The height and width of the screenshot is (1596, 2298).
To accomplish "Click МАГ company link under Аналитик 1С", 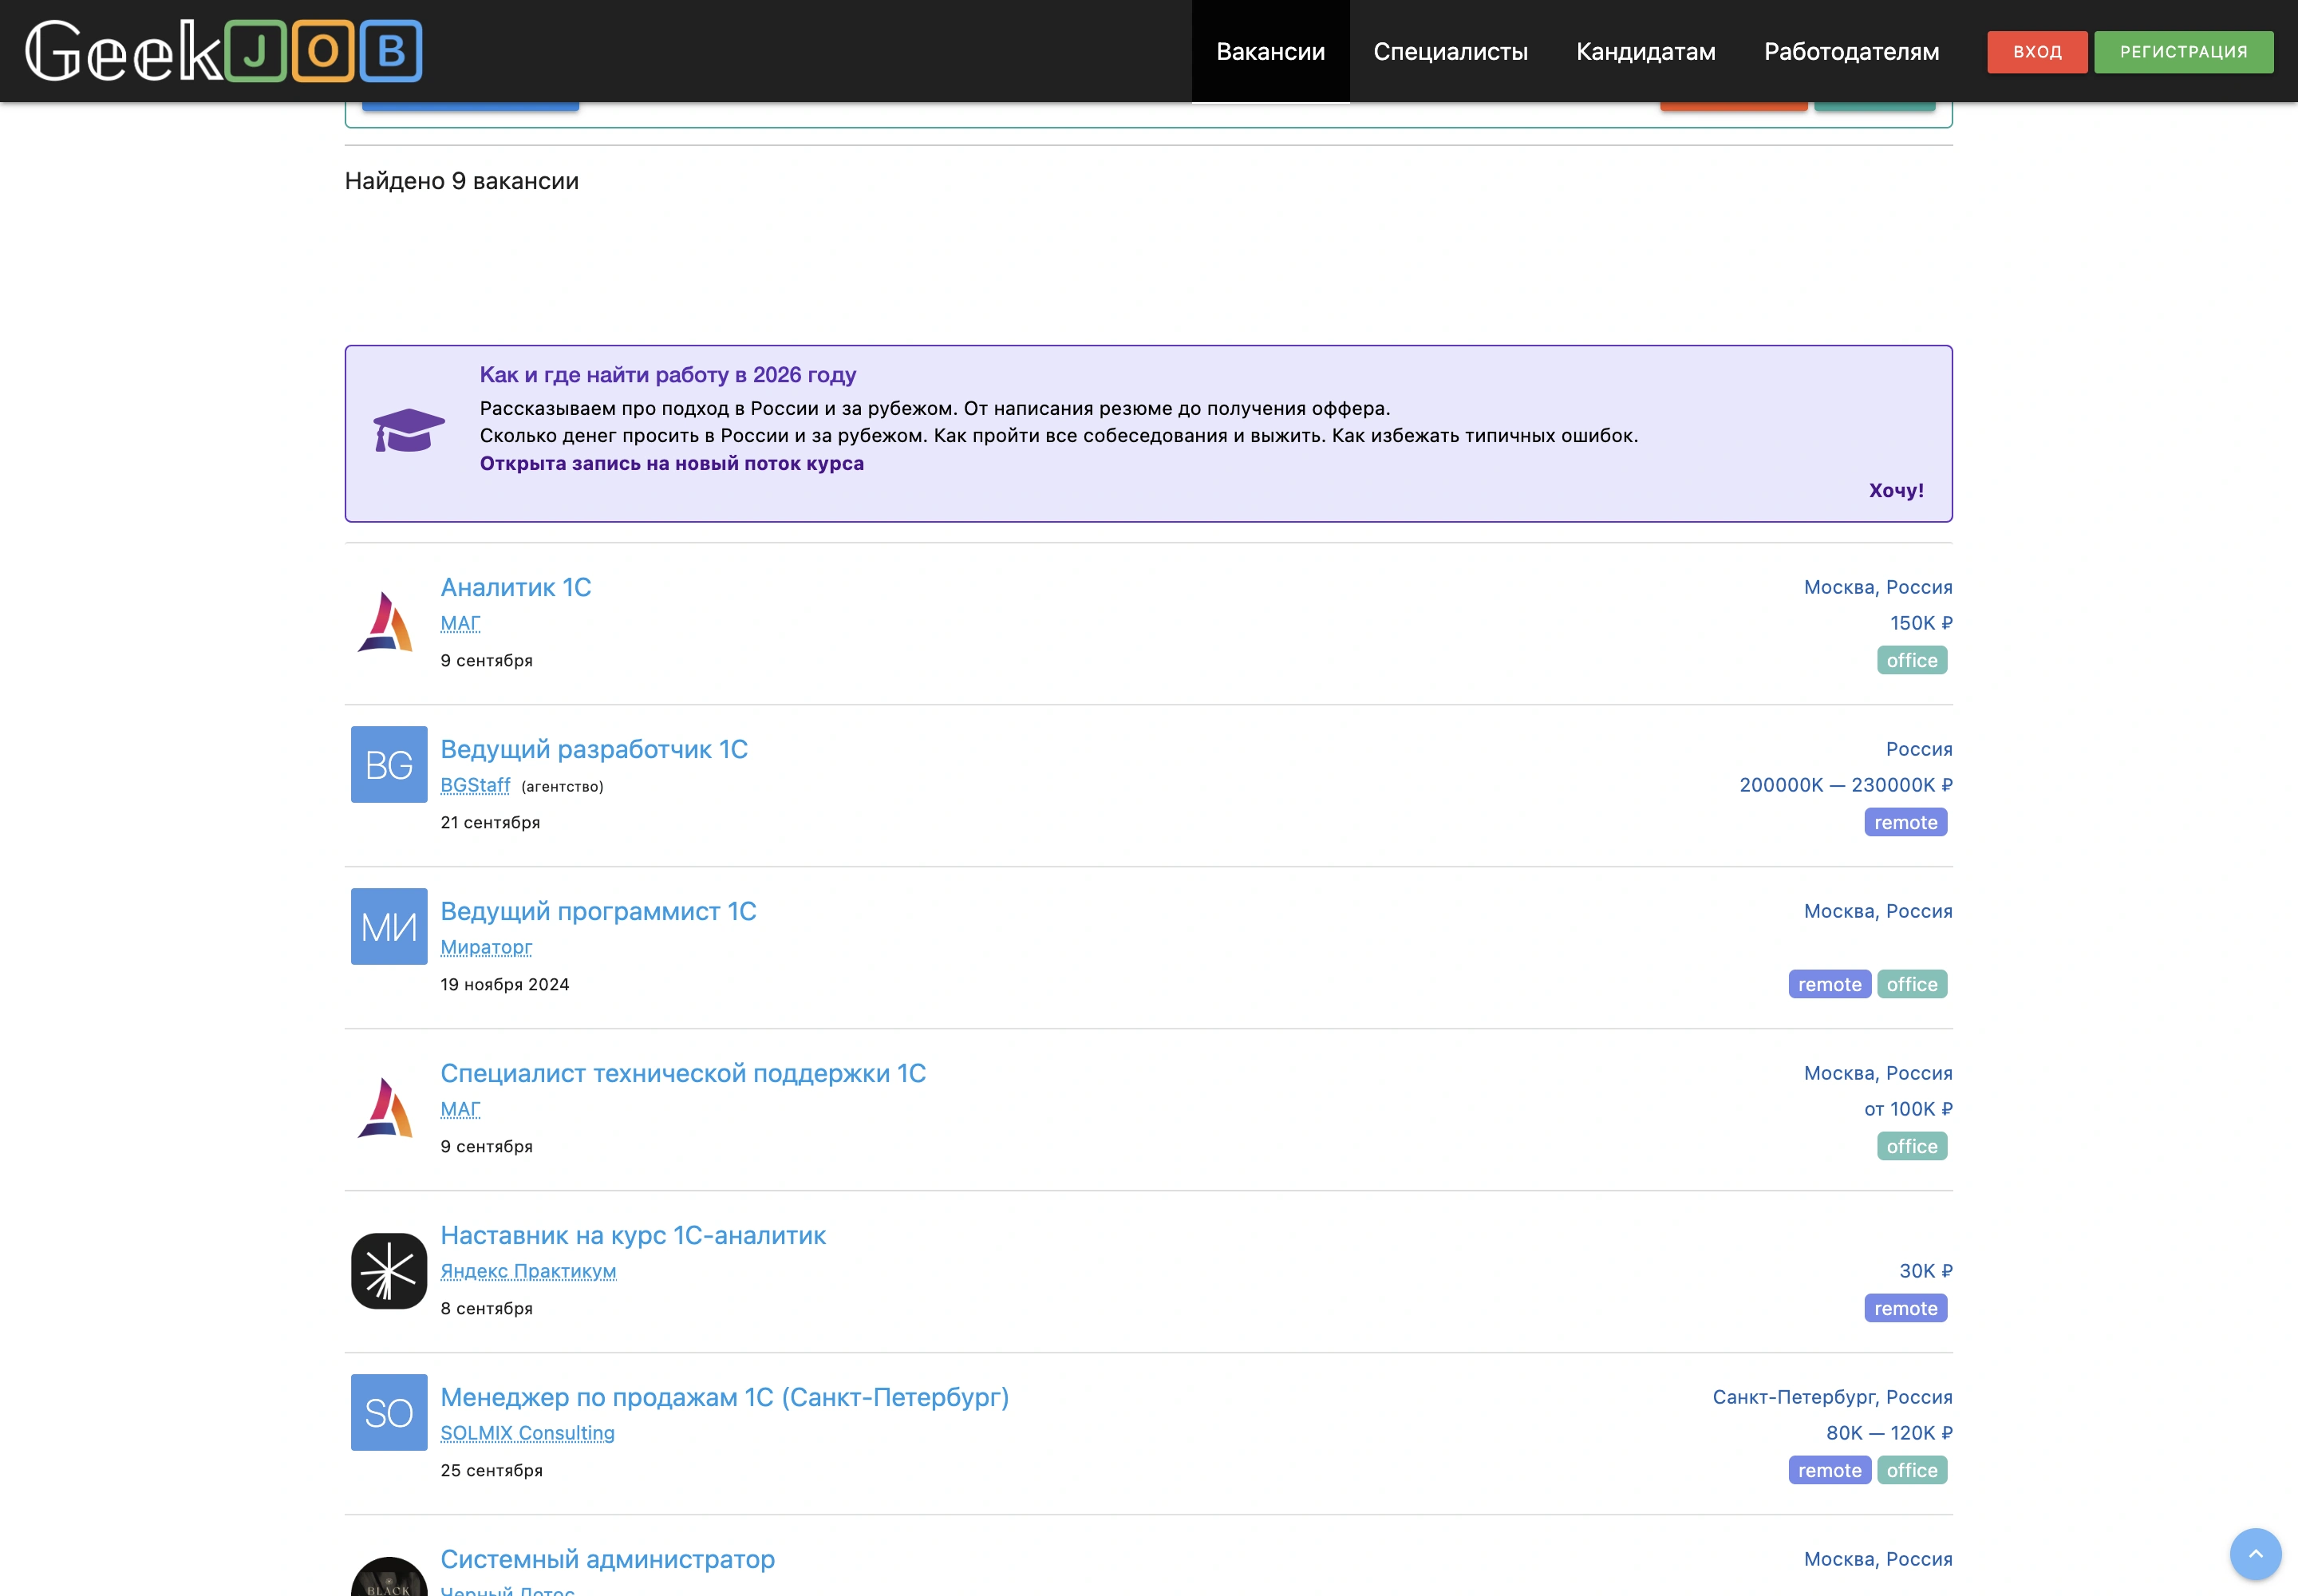I will click(x=460, y=623).
